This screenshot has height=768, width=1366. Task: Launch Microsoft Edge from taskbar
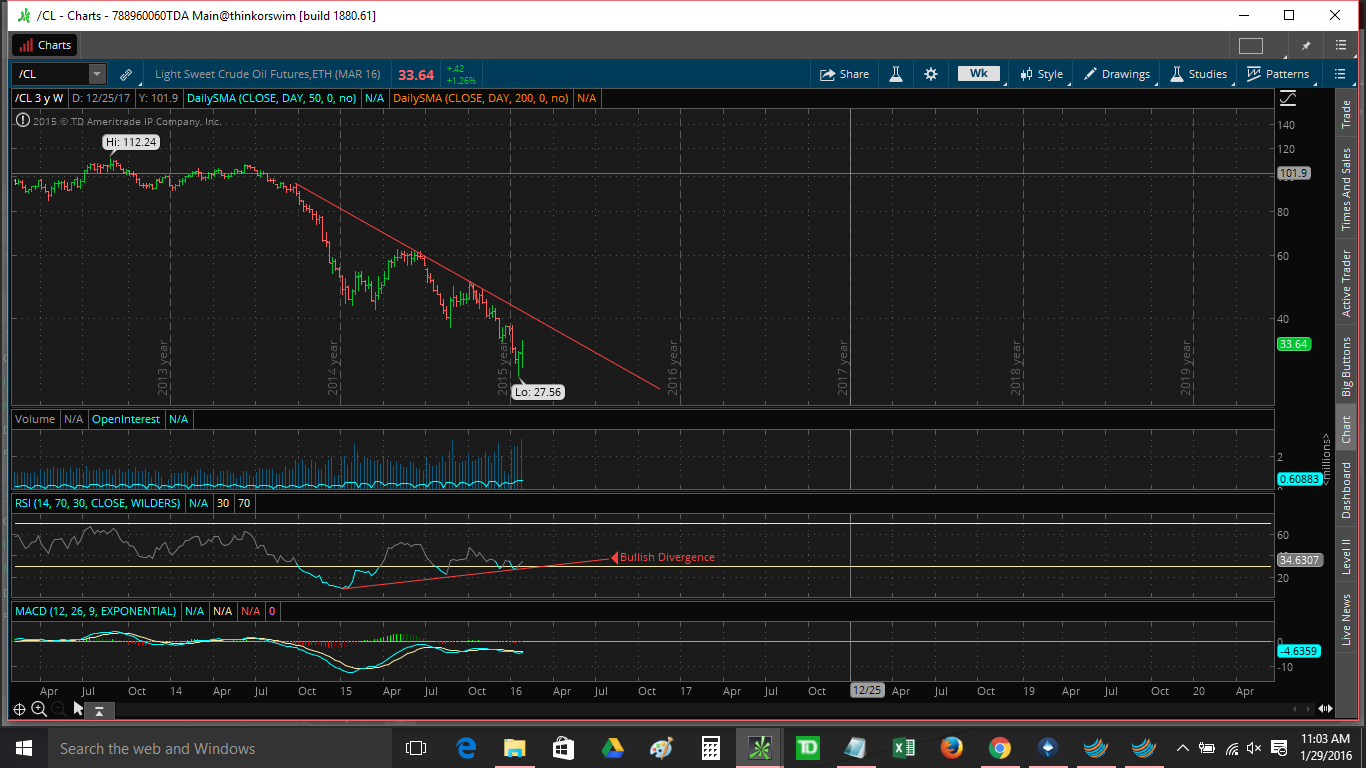point(466,748)
